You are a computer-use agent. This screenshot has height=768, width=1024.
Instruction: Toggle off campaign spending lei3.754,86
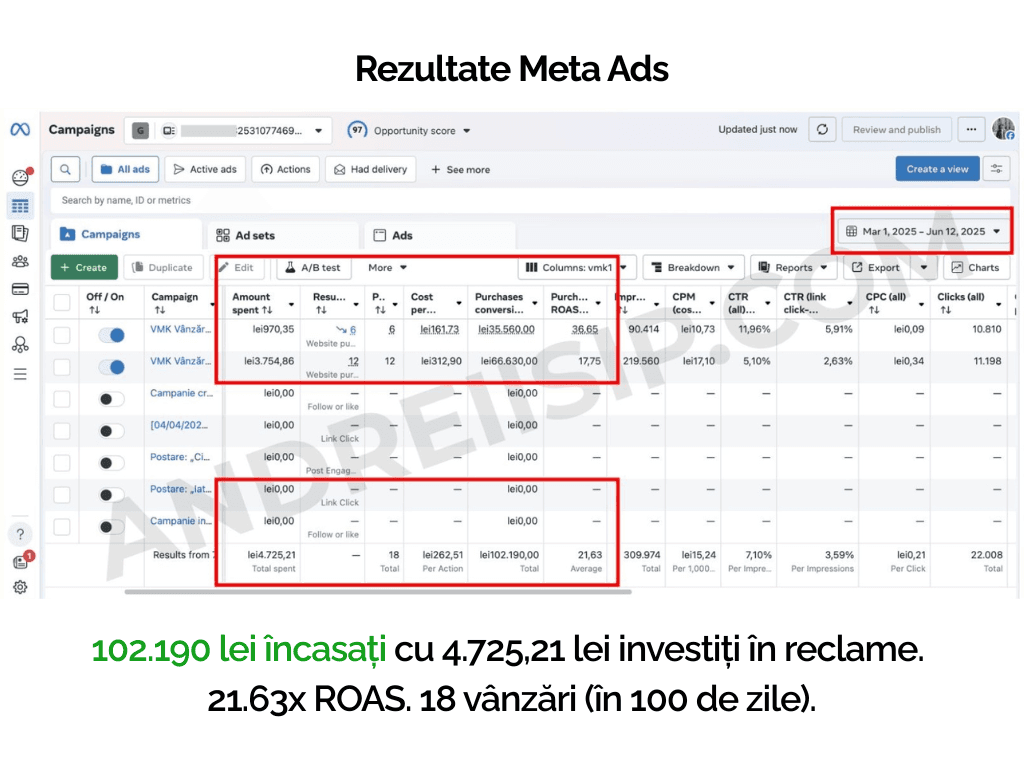tap(112, 367)
